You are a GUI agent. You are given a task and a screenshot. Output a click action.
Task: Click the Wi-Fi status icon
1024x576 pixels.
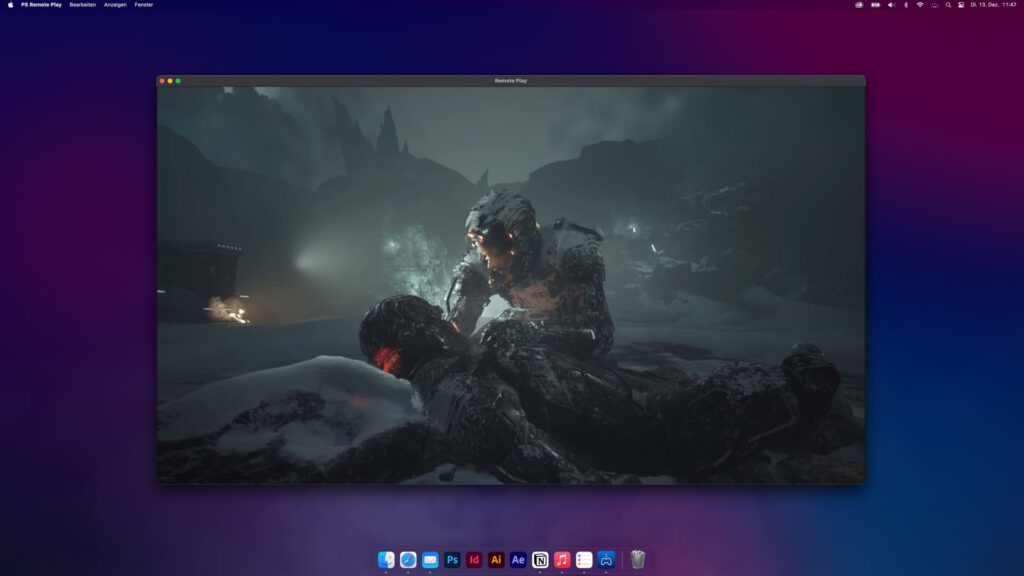pos(919,4)
